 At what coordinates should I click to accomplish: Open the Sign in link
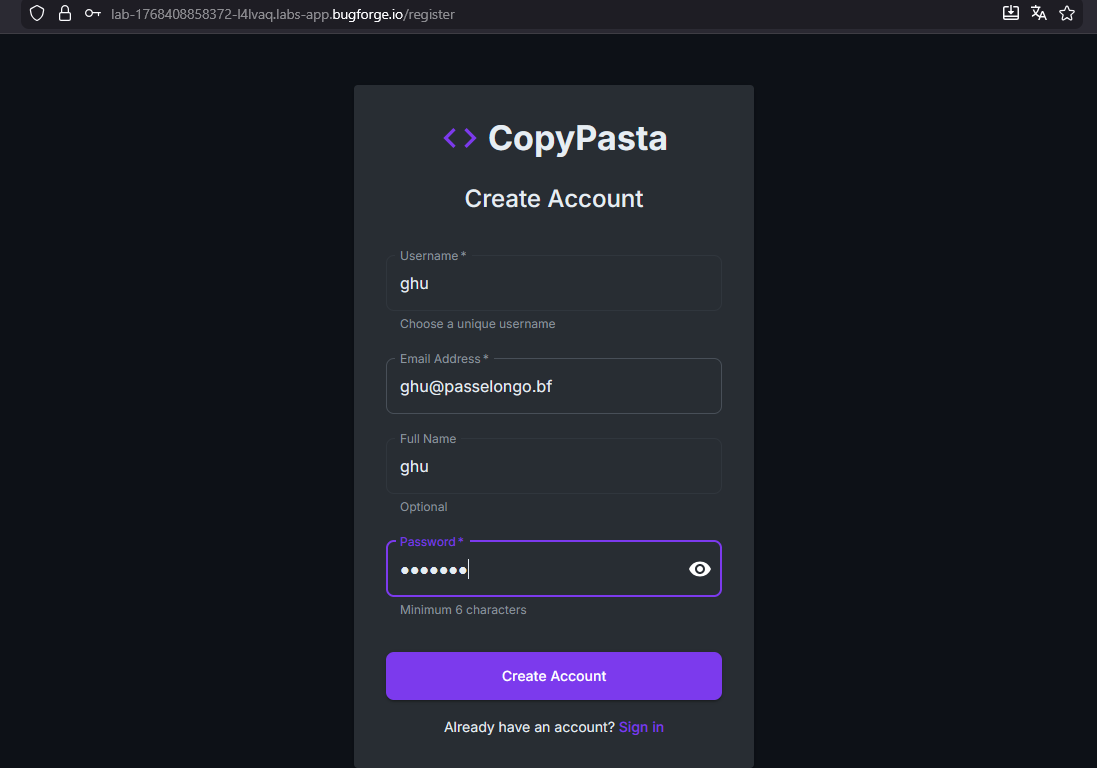coord(641,727)
